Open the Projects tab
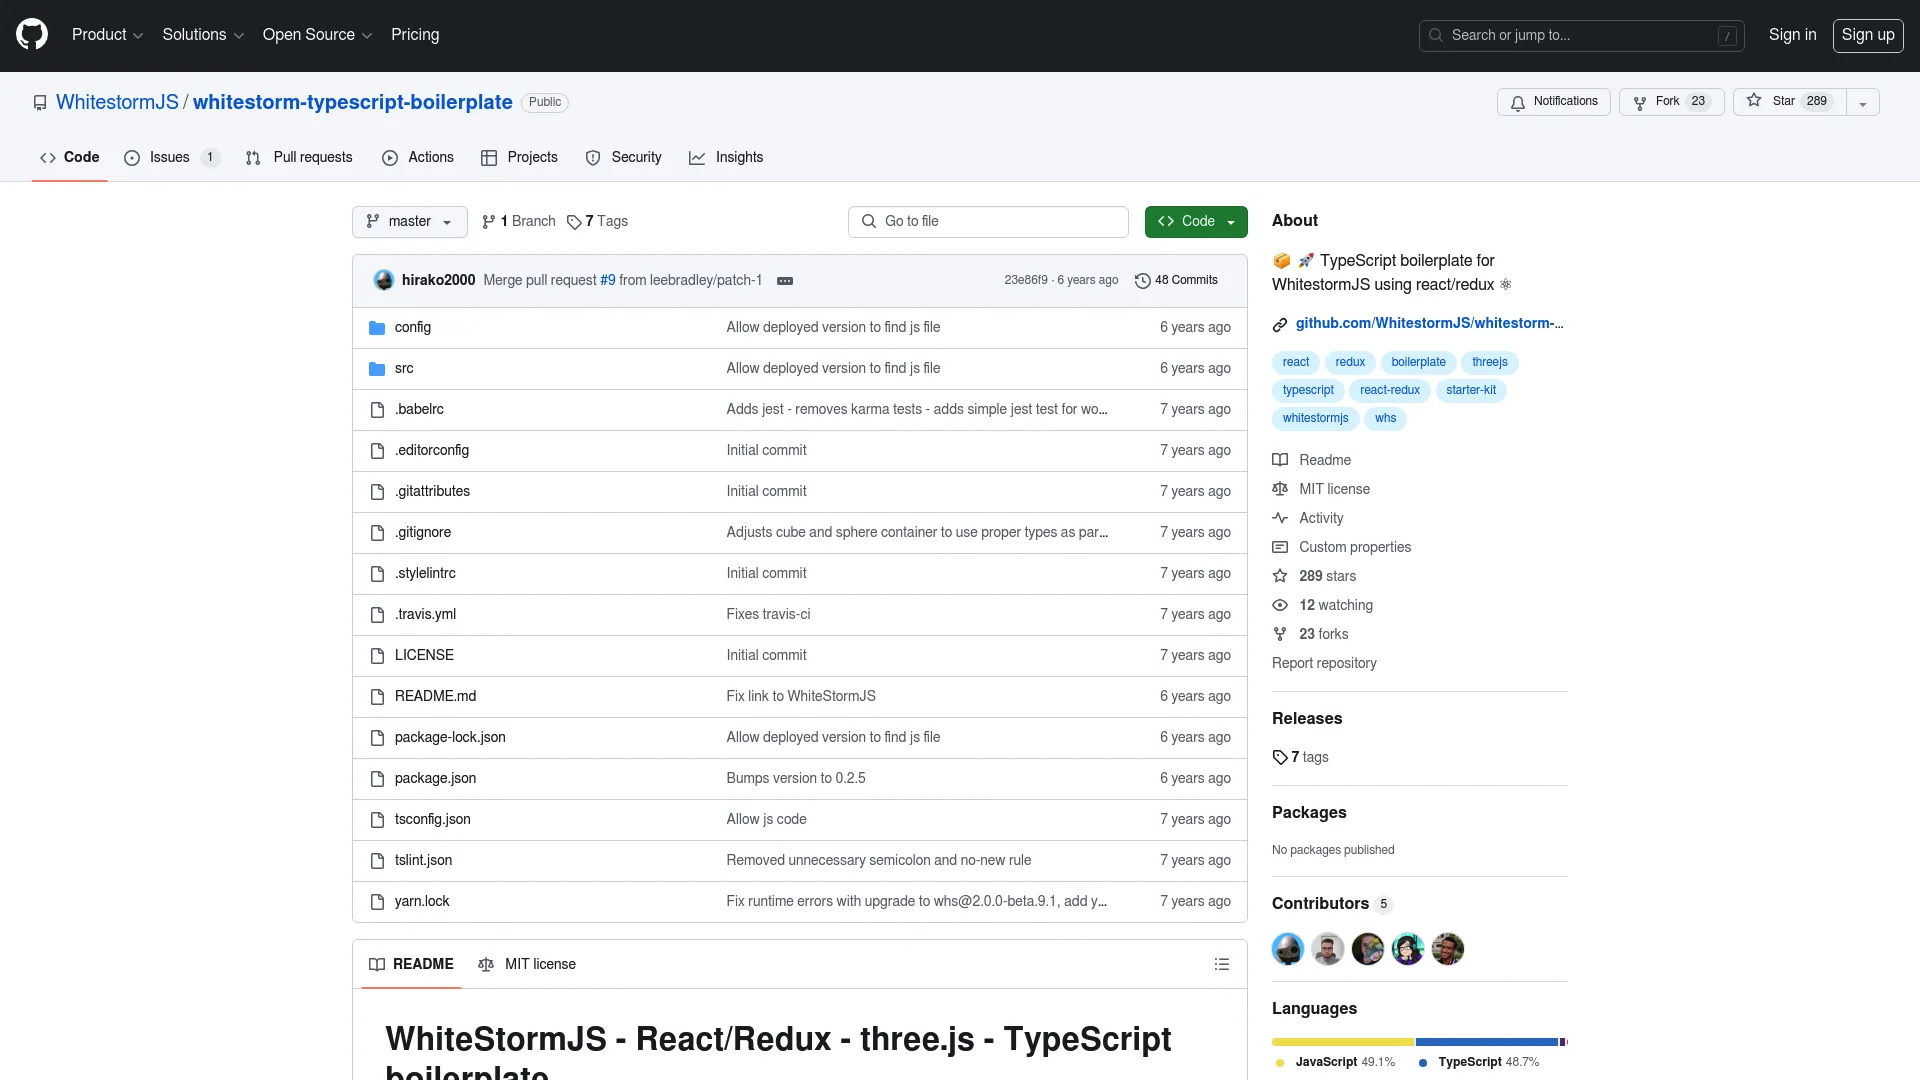 click(x=519, y=158)
